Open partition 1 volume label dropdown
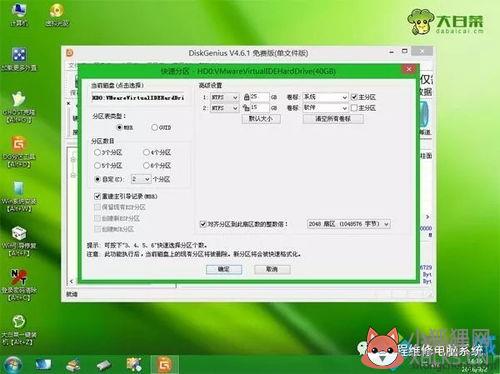 point(325,97)
